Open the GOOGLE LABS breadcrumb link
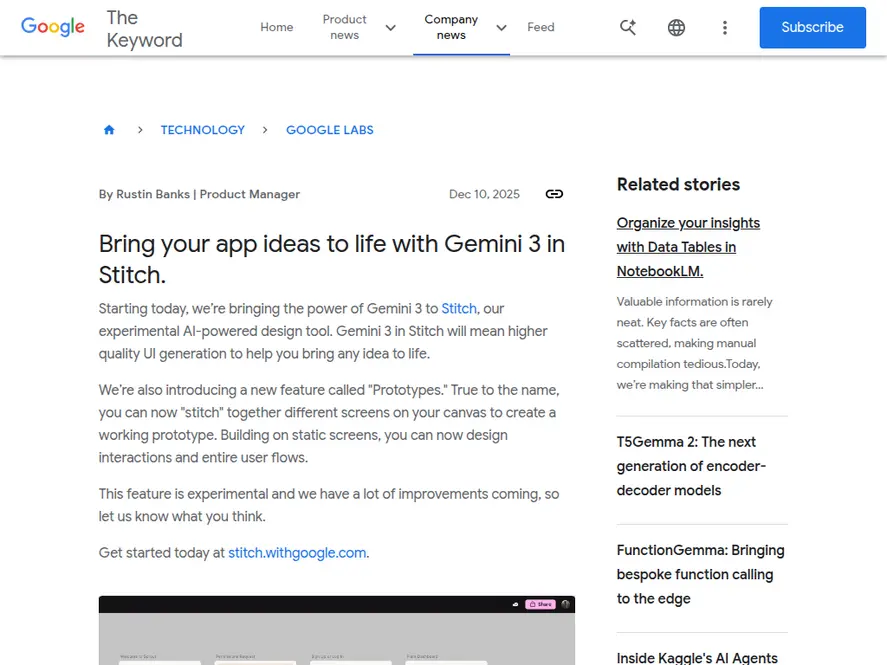Screen dimensions: 887x665 pos(330,129)
